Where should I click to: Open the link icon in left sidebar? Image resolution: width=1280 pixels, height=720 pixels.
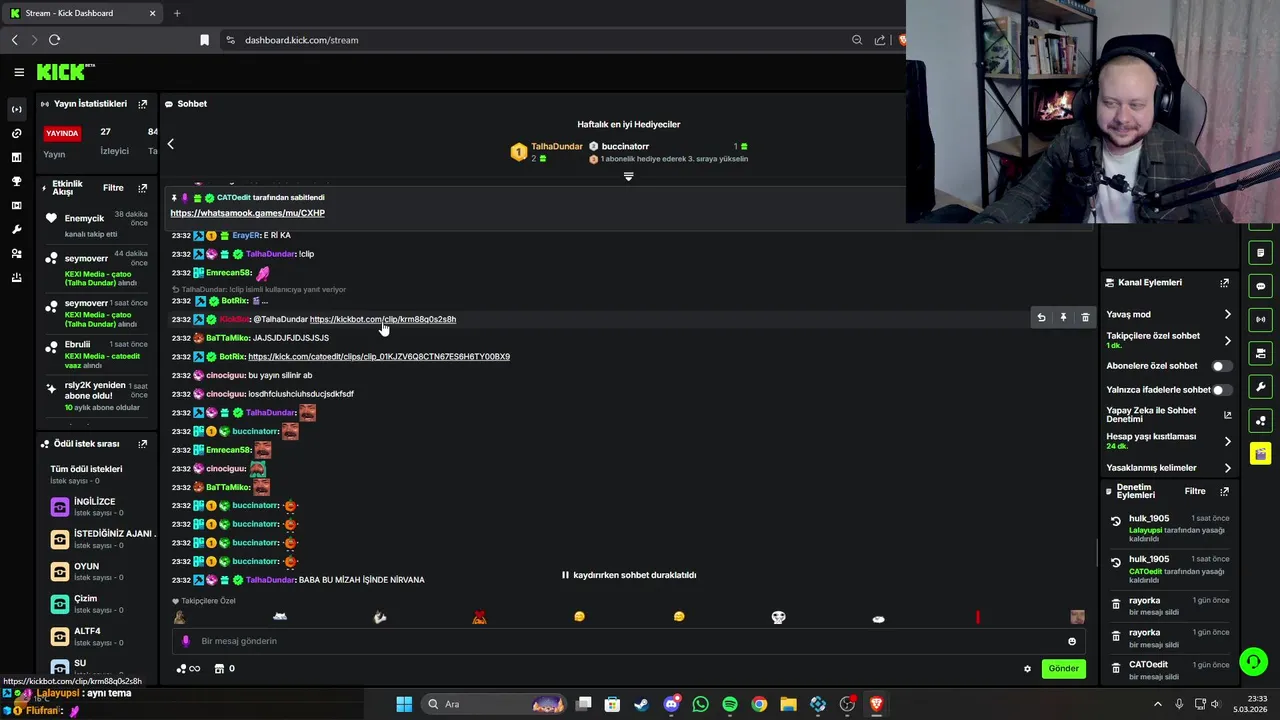pyautogui.click(x=16, y=133)
